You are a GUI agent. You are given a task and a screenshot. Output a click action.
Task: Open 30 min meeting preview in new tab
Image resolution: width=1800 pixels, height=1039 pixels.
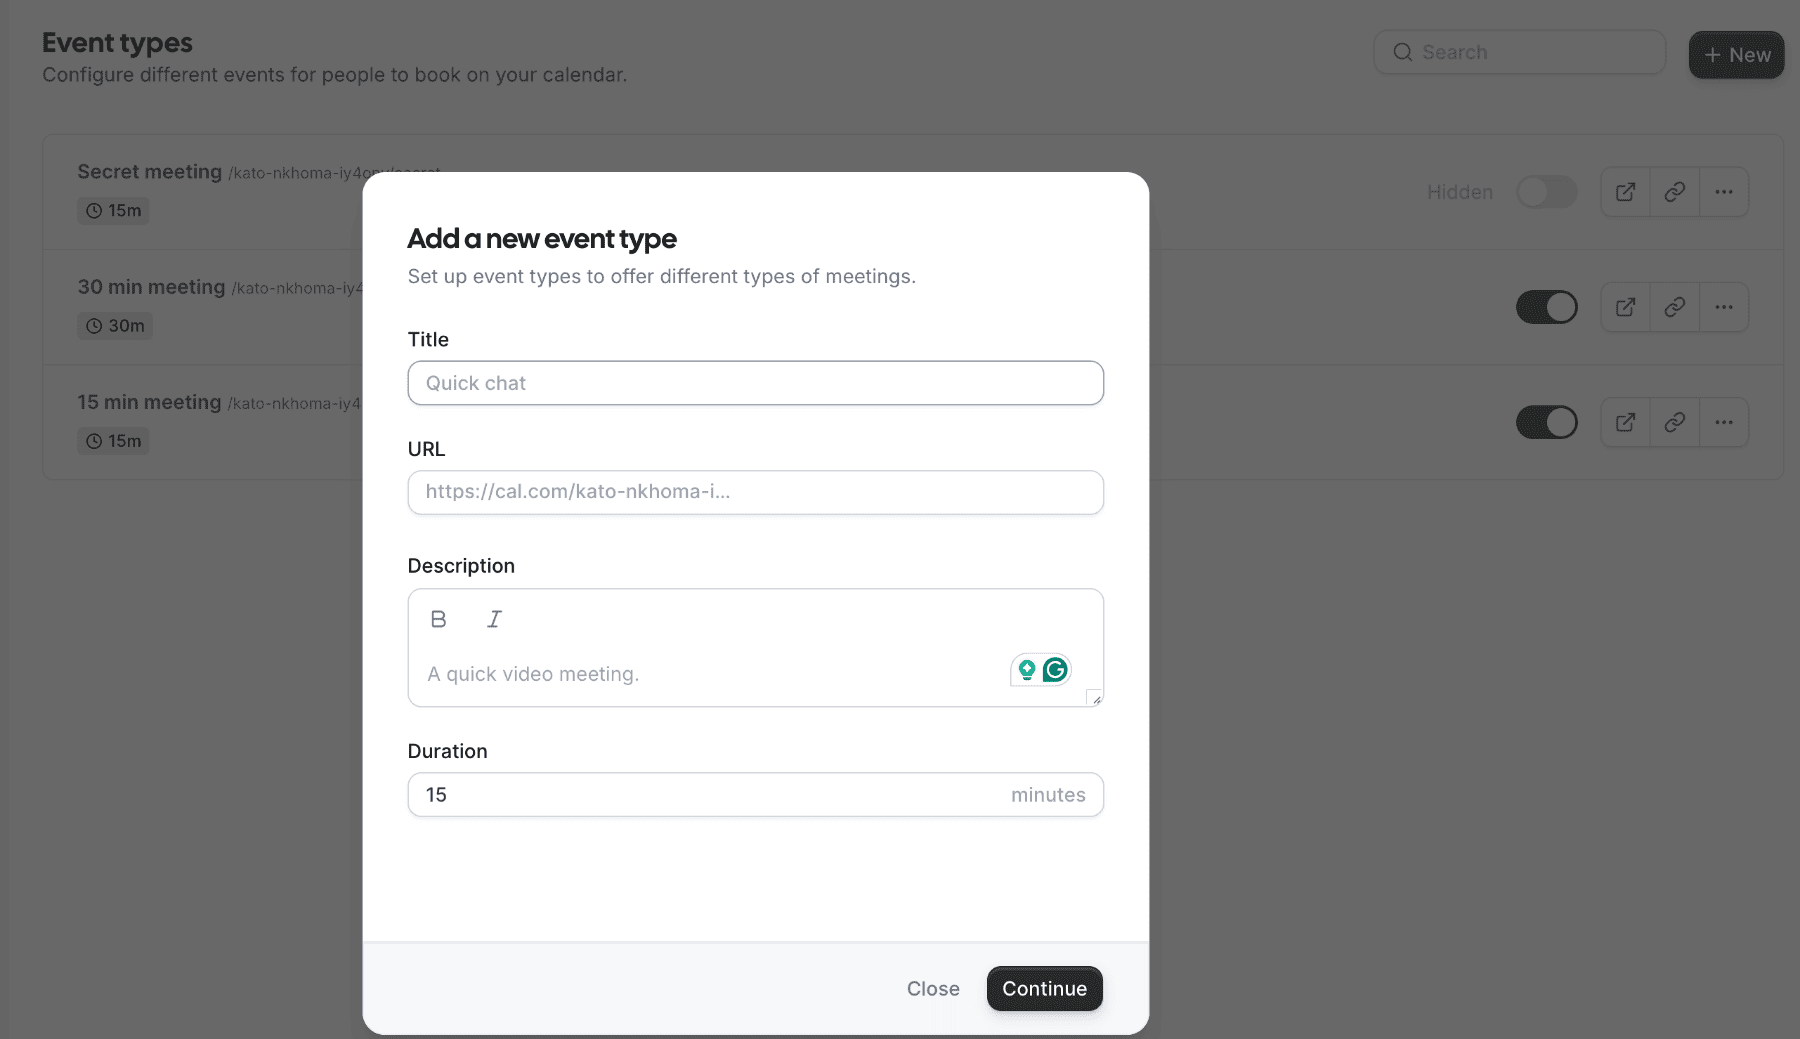coord(1624,307)
